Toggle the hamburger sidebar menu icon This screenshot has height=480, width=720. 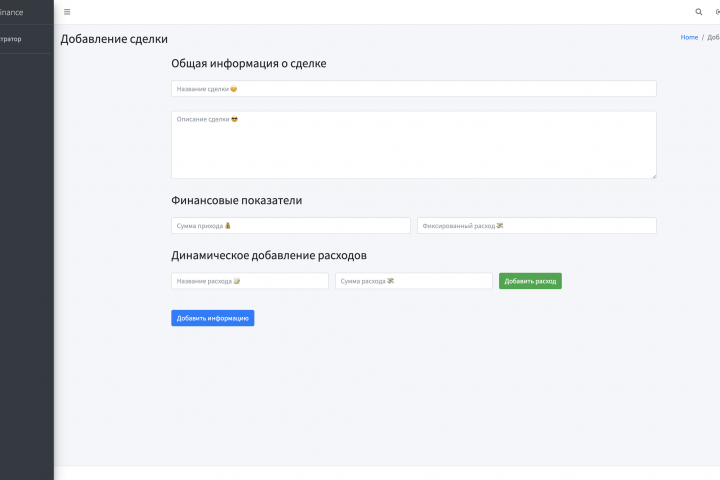(x=67, y=12)
